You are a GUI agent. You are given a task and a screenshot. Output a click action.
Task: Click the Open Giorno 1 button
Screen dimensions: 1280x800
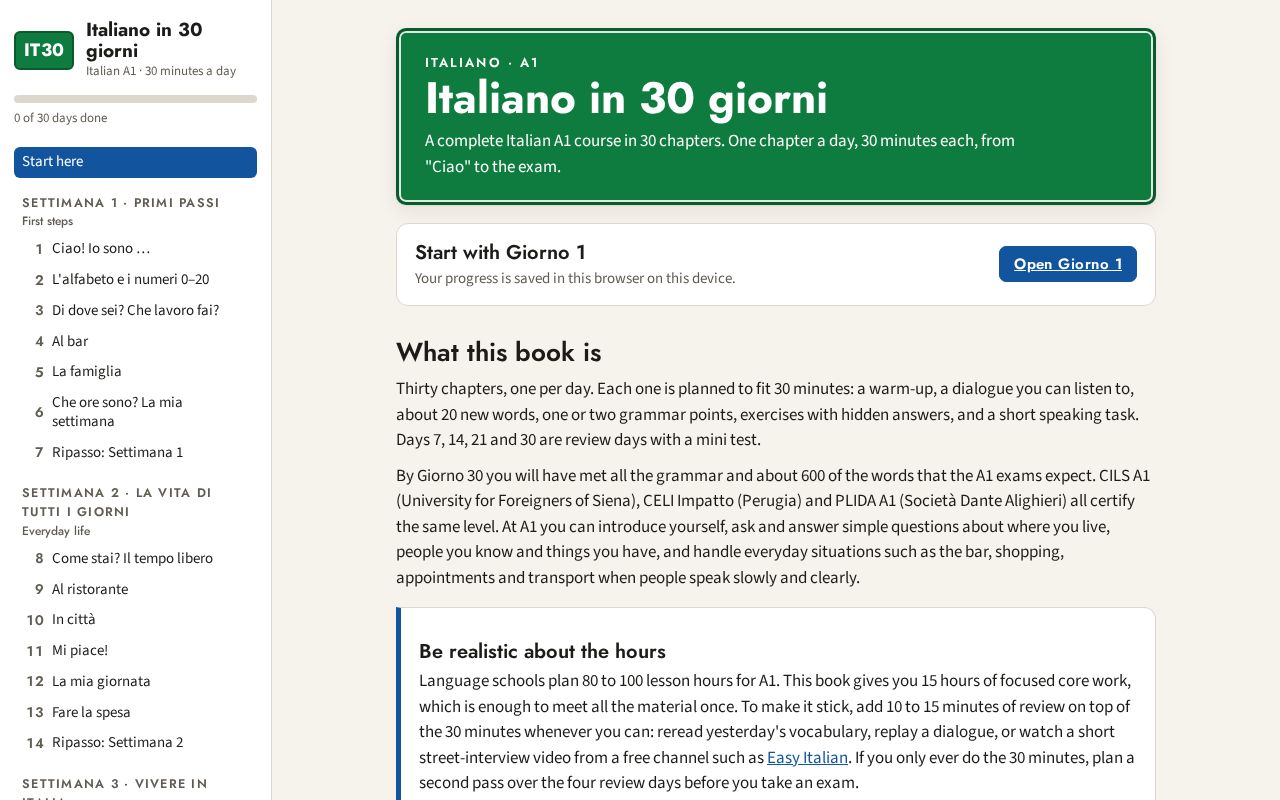click(x=1068, y=264)
